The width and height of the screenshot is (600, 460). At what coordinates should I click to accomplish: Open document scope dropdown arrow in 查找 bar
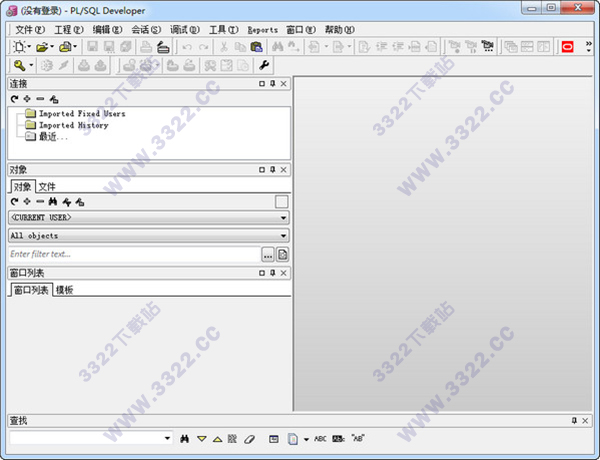pyautogui.click(x=306, y=439)
